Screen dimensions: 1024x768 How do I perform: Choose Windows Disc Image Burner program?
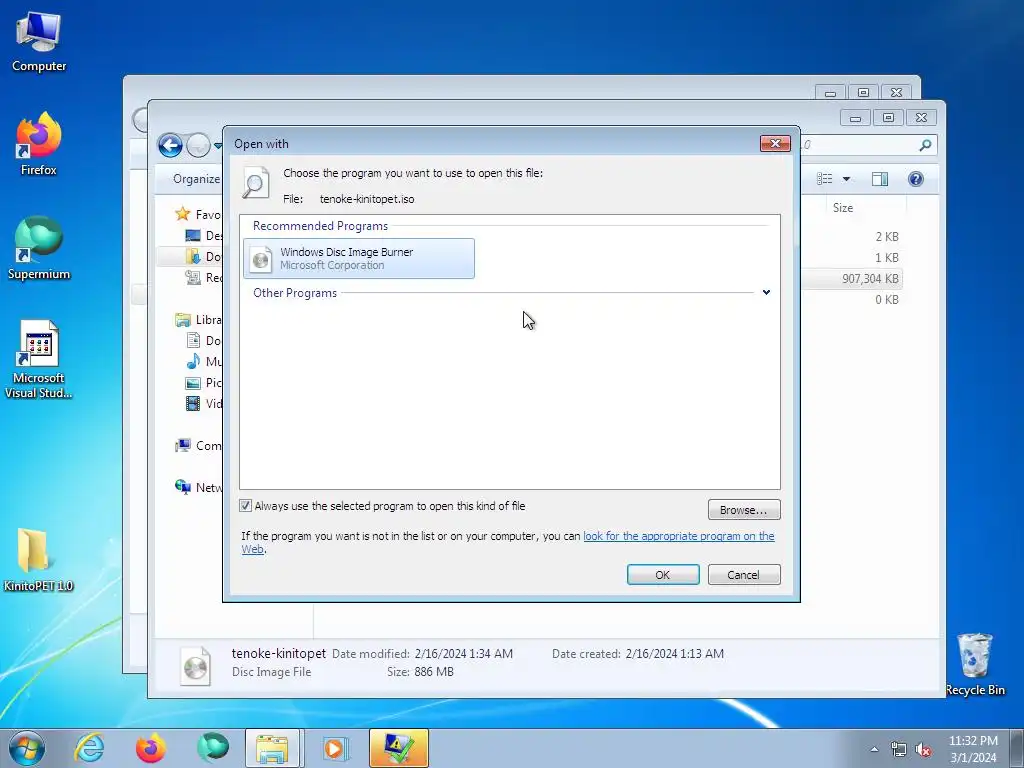(x=359, y=259)
